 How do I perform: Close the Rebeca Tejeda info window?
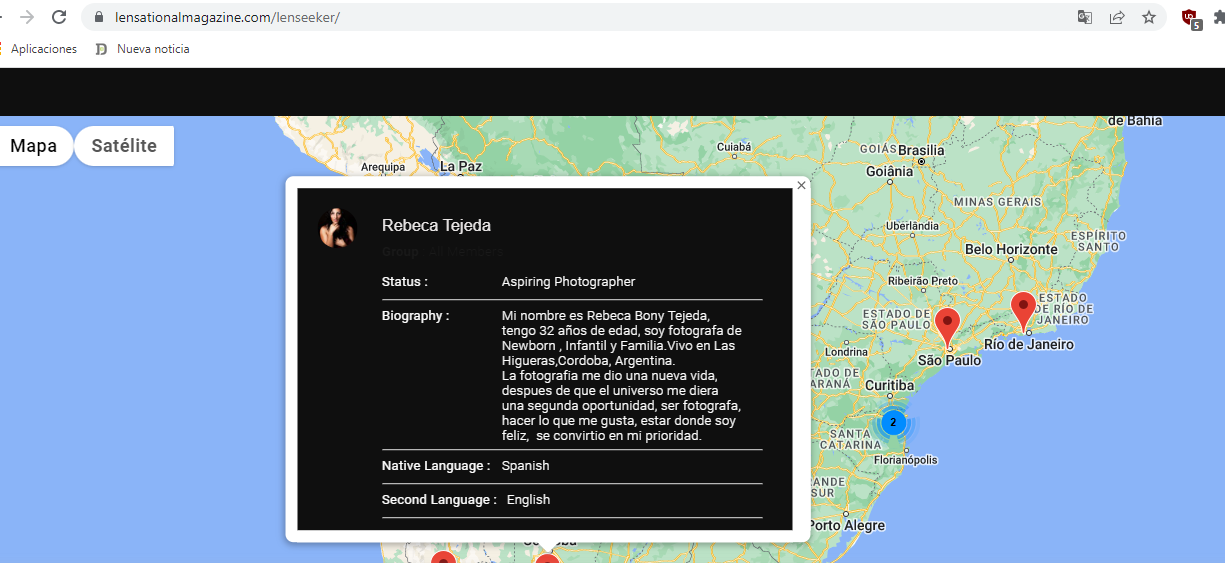(x=801, y=185)
